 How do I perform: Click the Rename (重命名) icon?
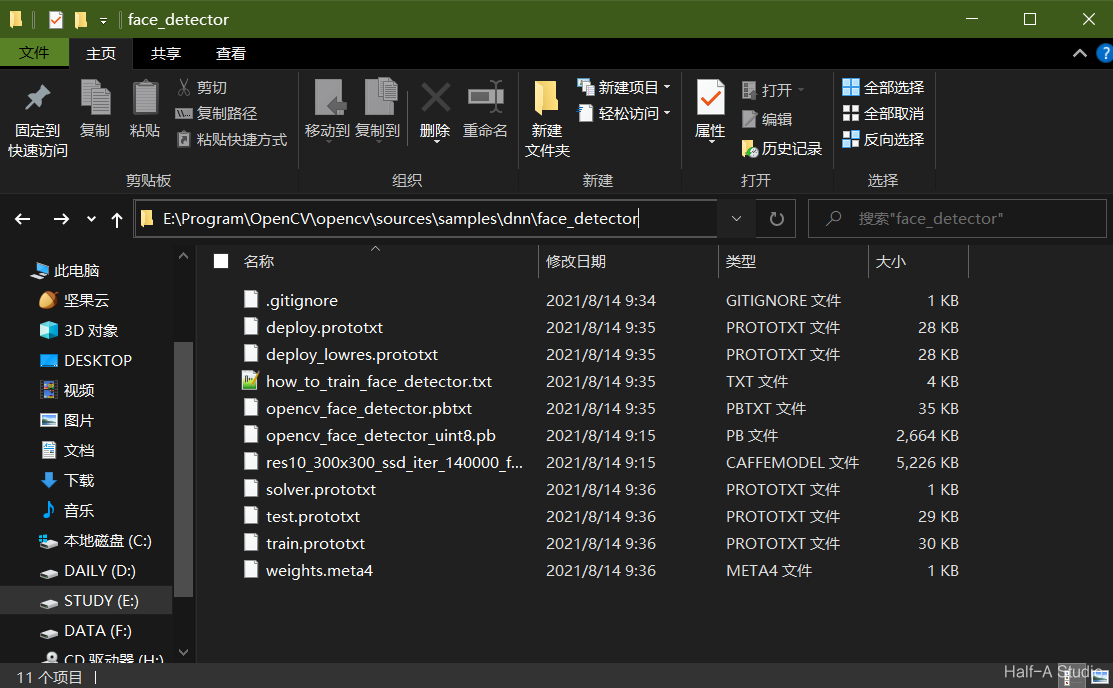[x=486, y=97]
